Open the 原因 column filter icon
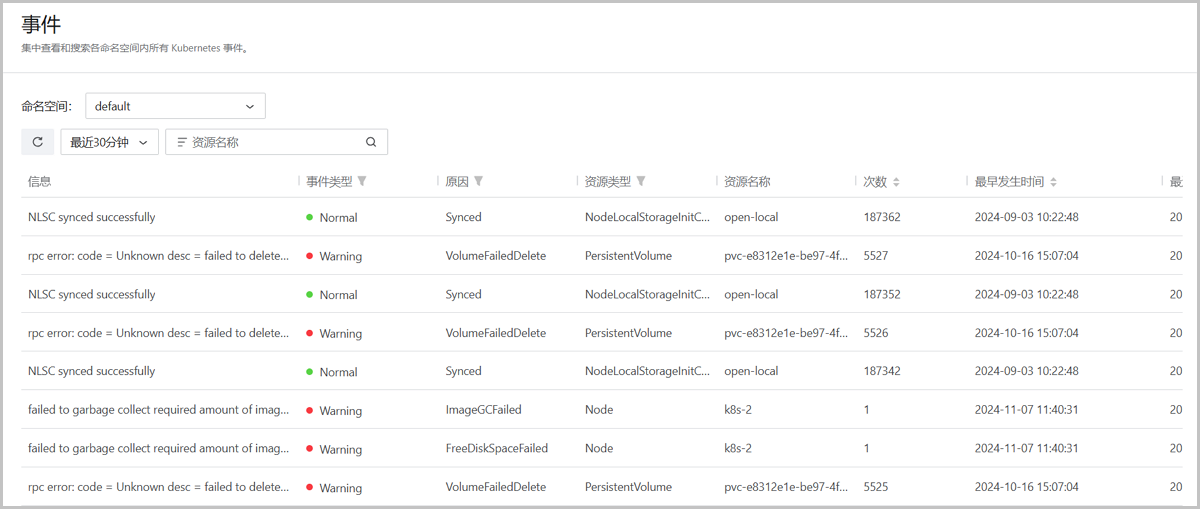The width and height of the screenshot is (1200, 509). click(x=479, y=182)
